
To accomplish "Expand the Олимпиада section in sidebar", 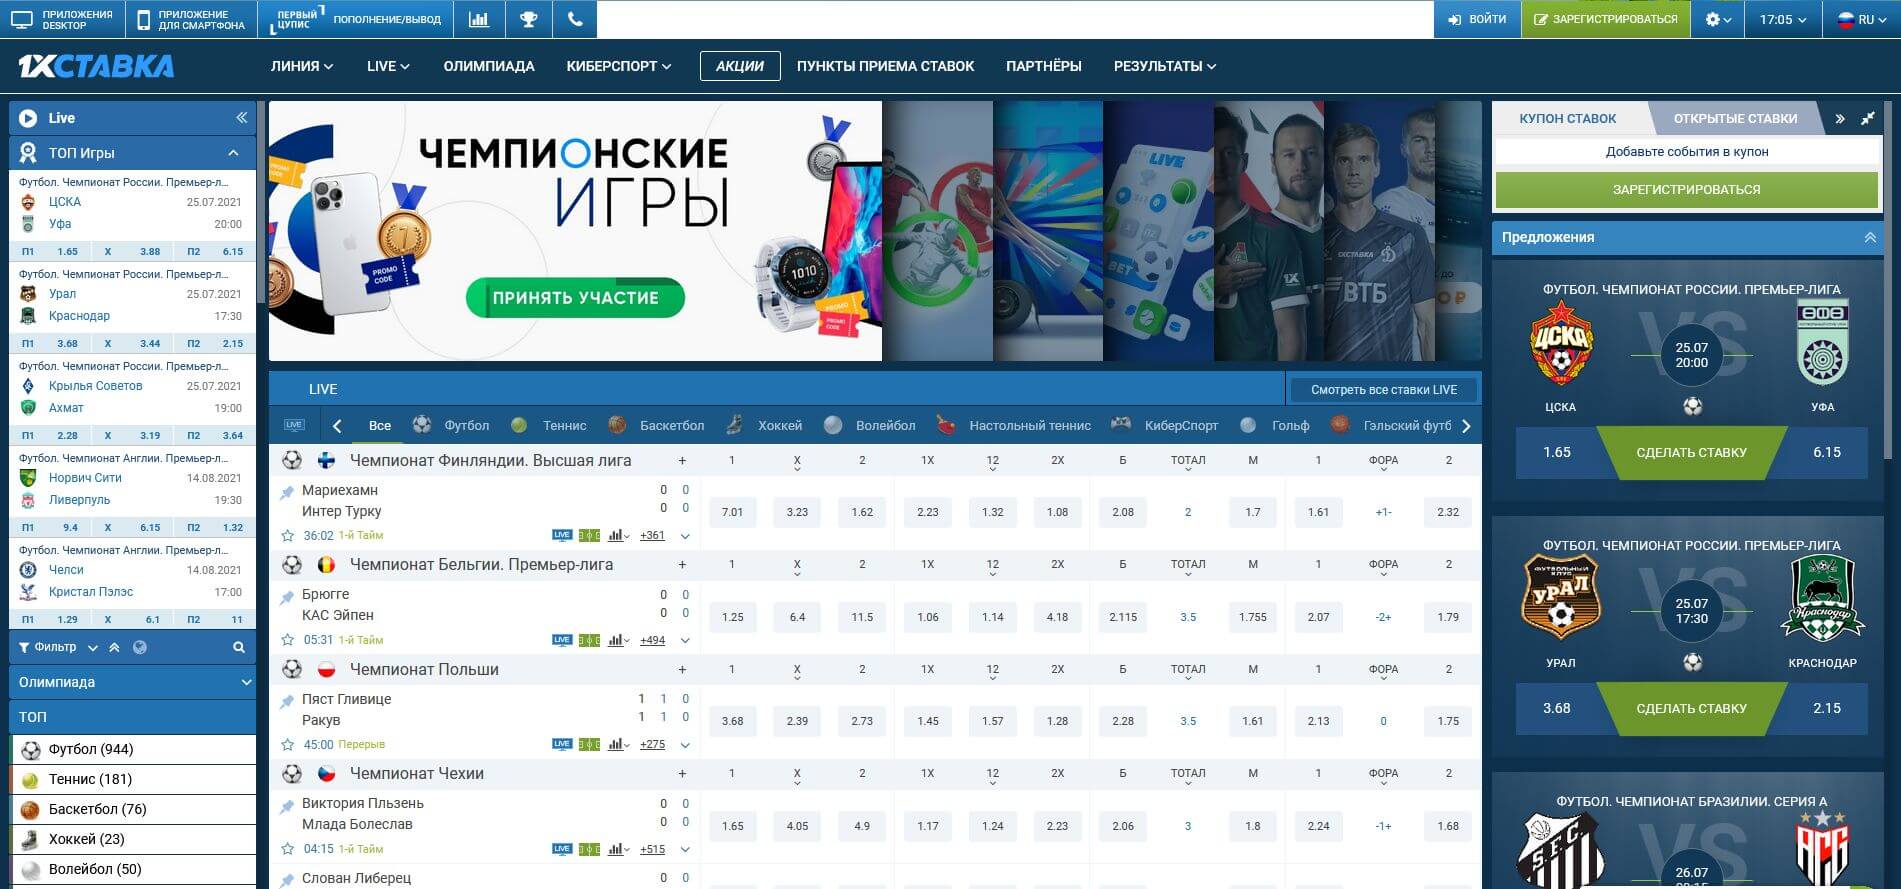I will (x=132, y=682).
